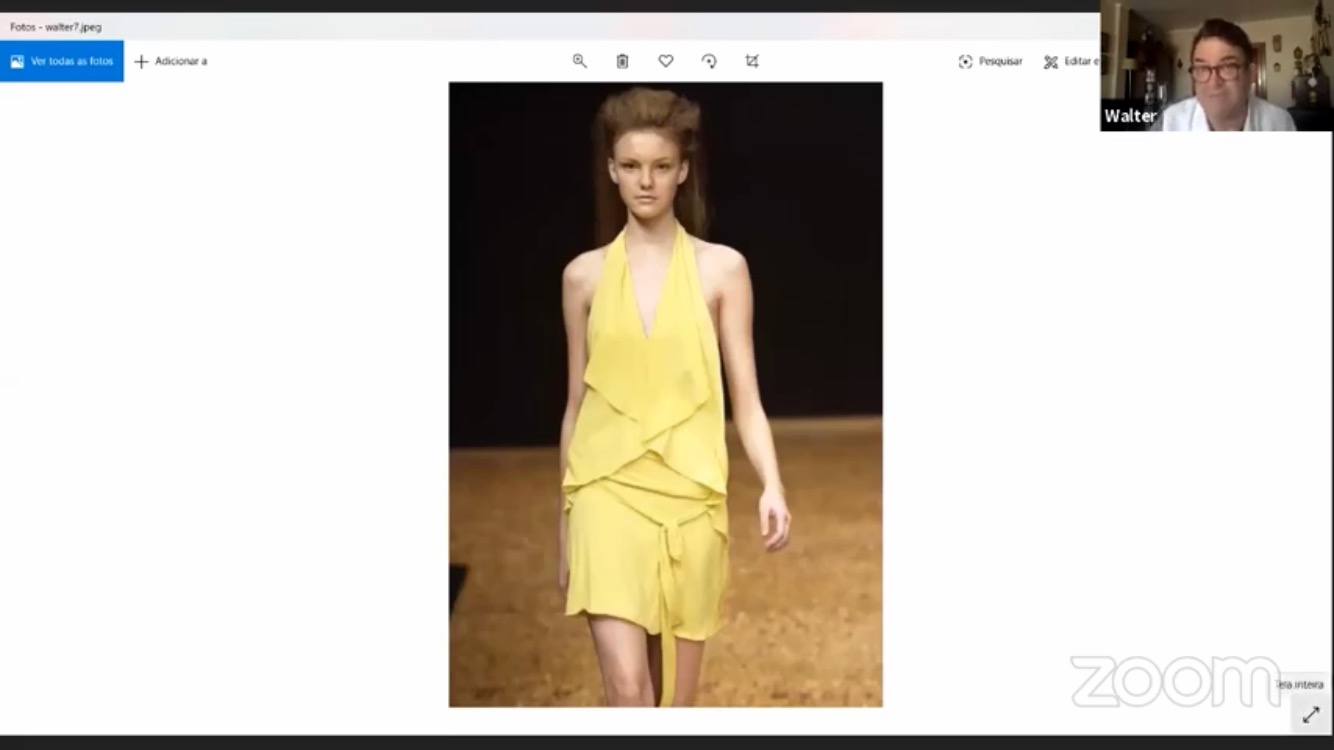Click the Zoom watermark logo
1334x750 pixels.
point(1174,681)
